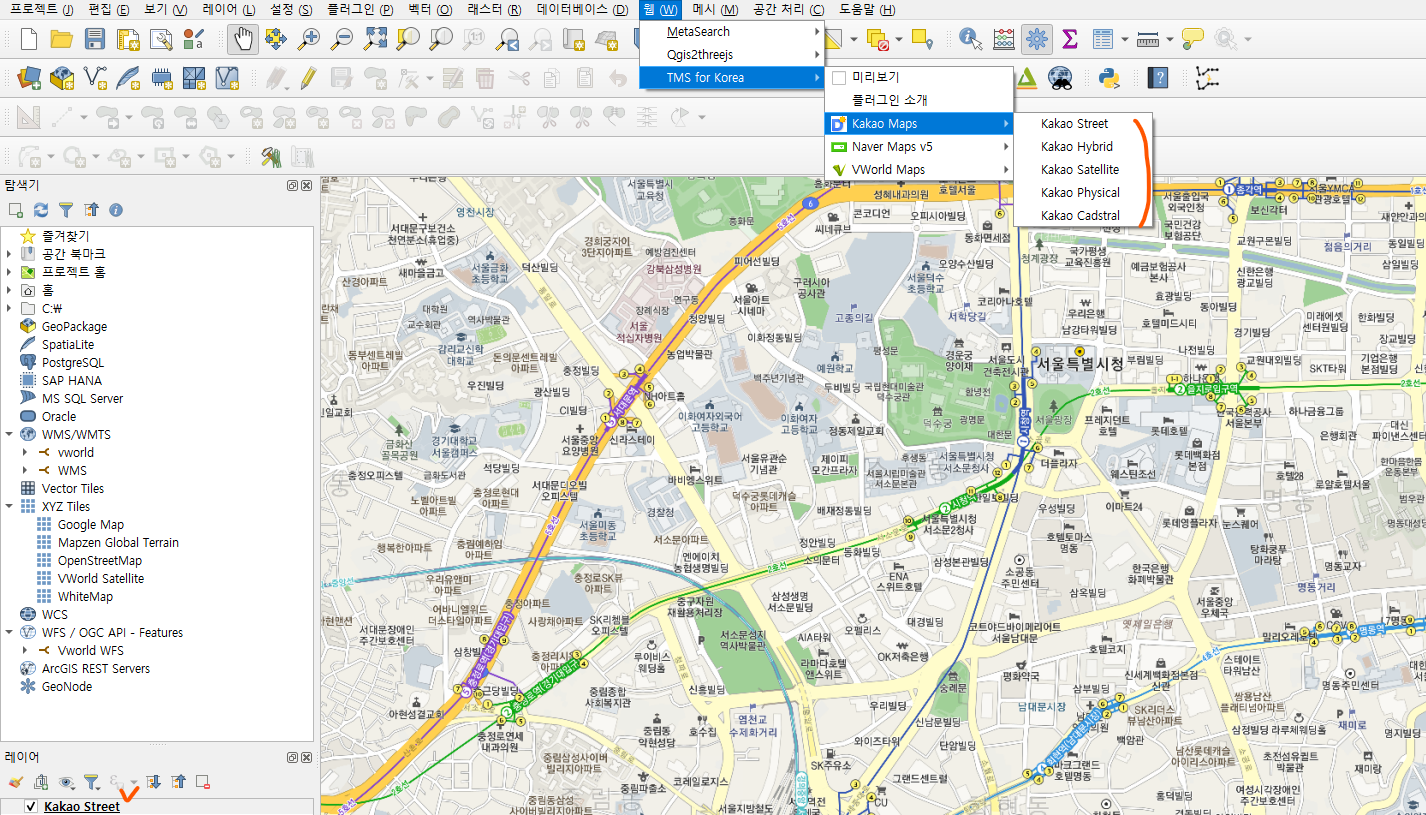
Task: Open the Attribute Table icon
Action: [x=1103, y=39]
